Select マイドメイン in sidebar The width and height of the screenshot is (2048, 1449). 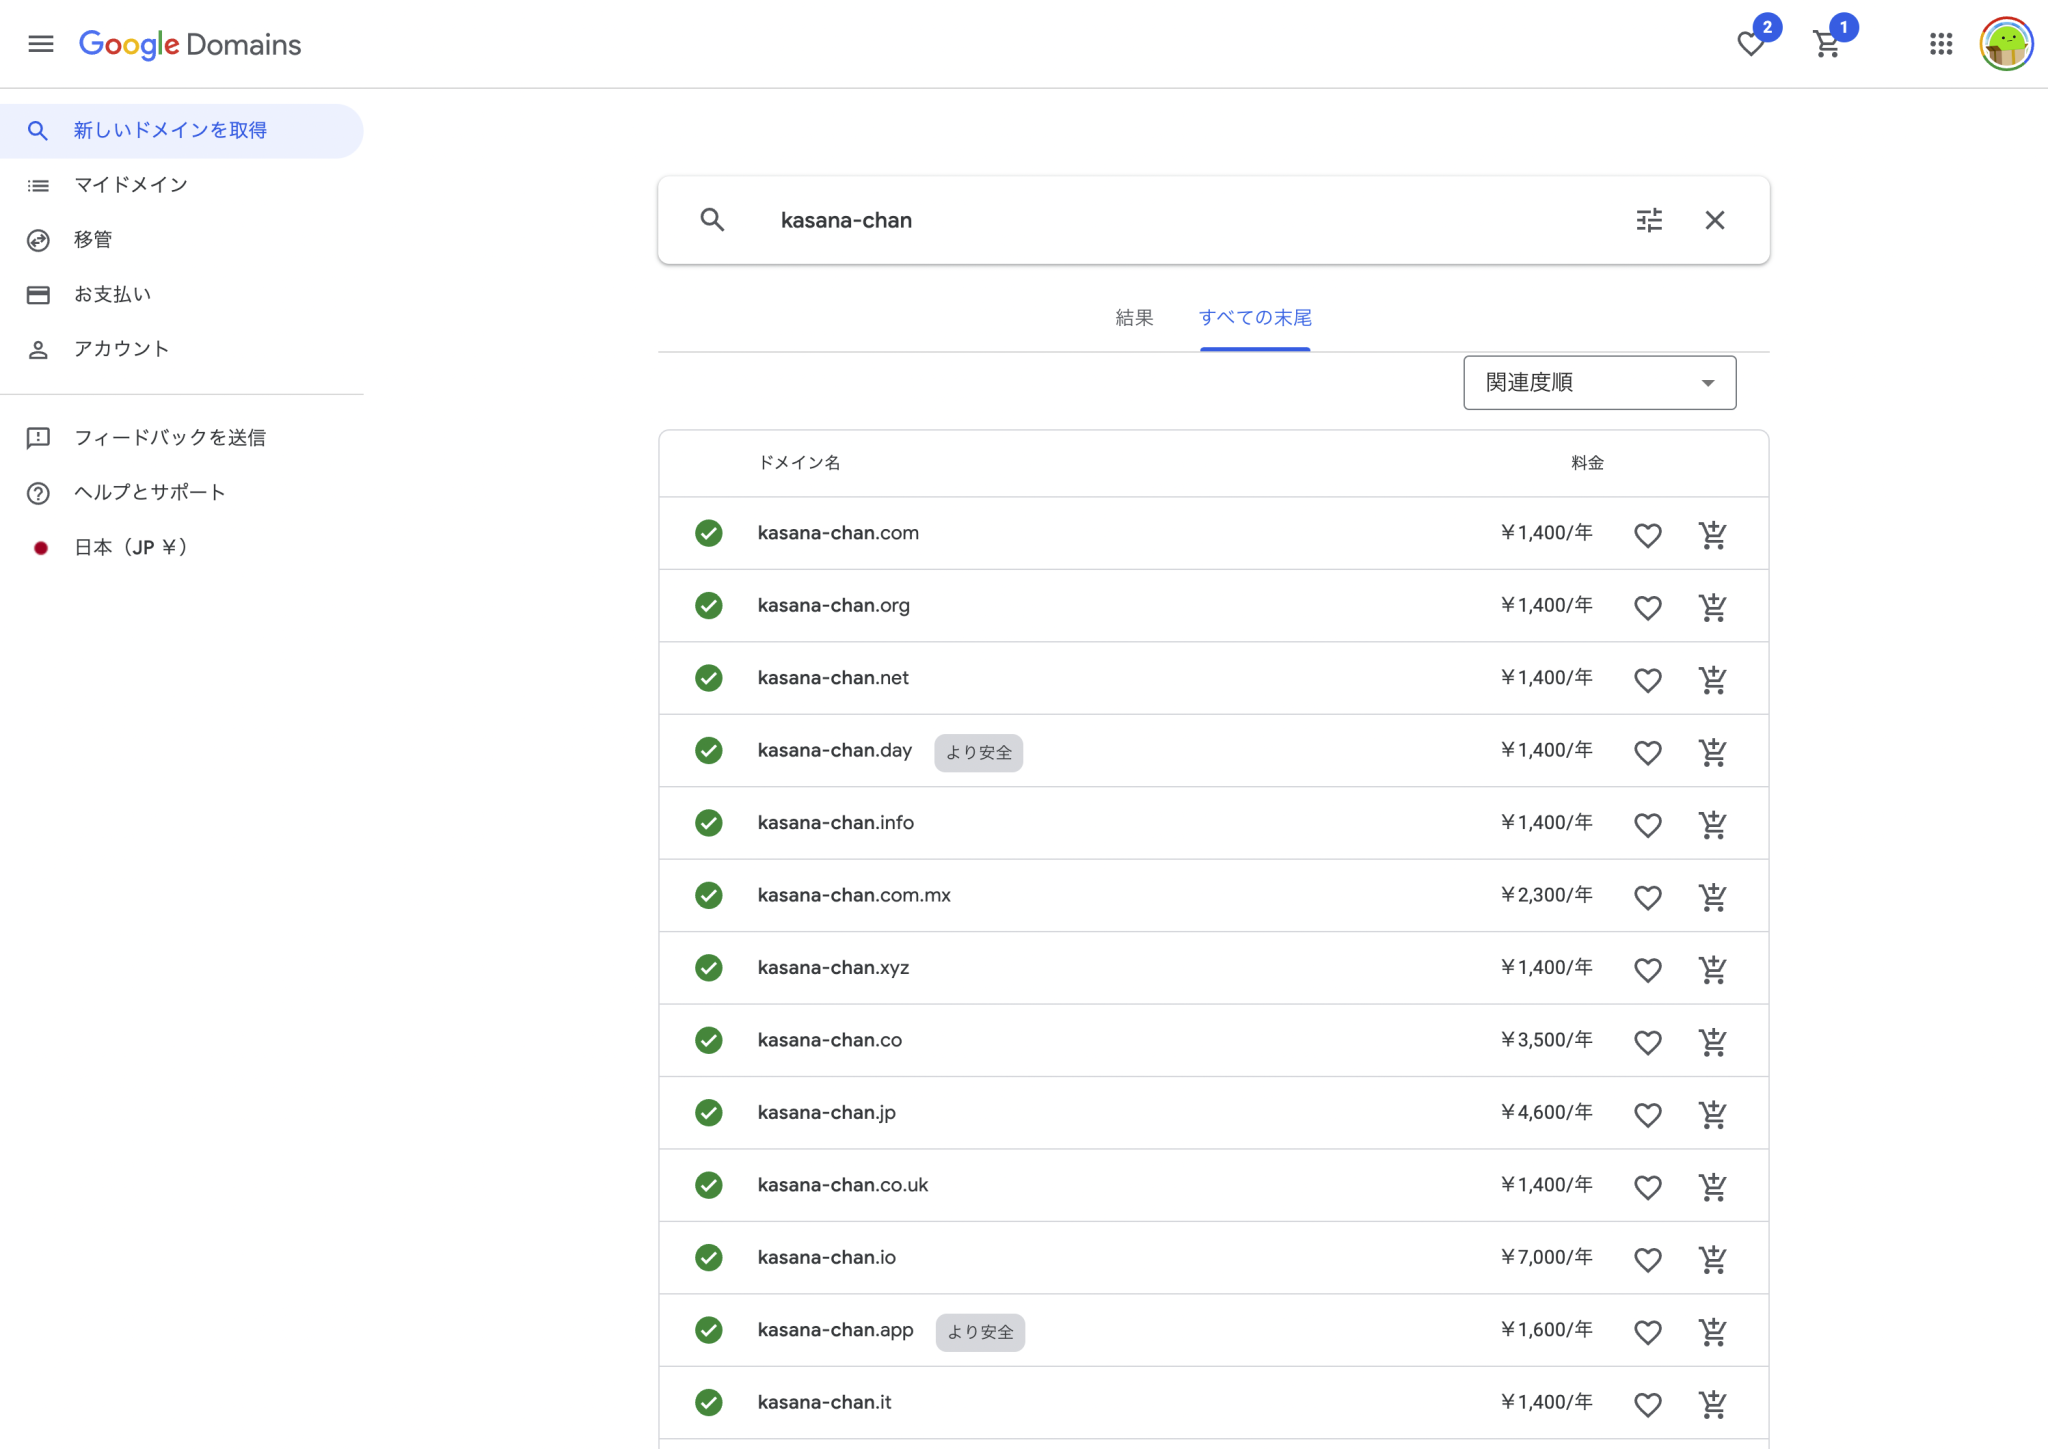[x=130, y=185]
